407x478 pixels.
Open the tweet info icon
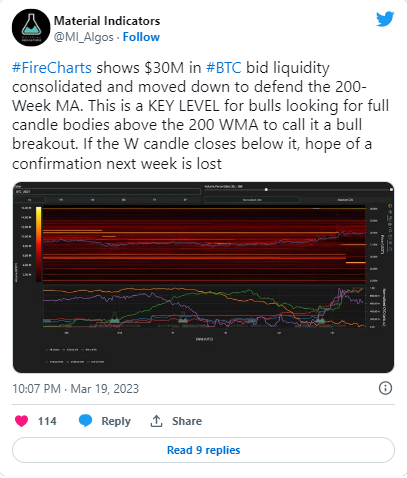click(x=385, y=388)
